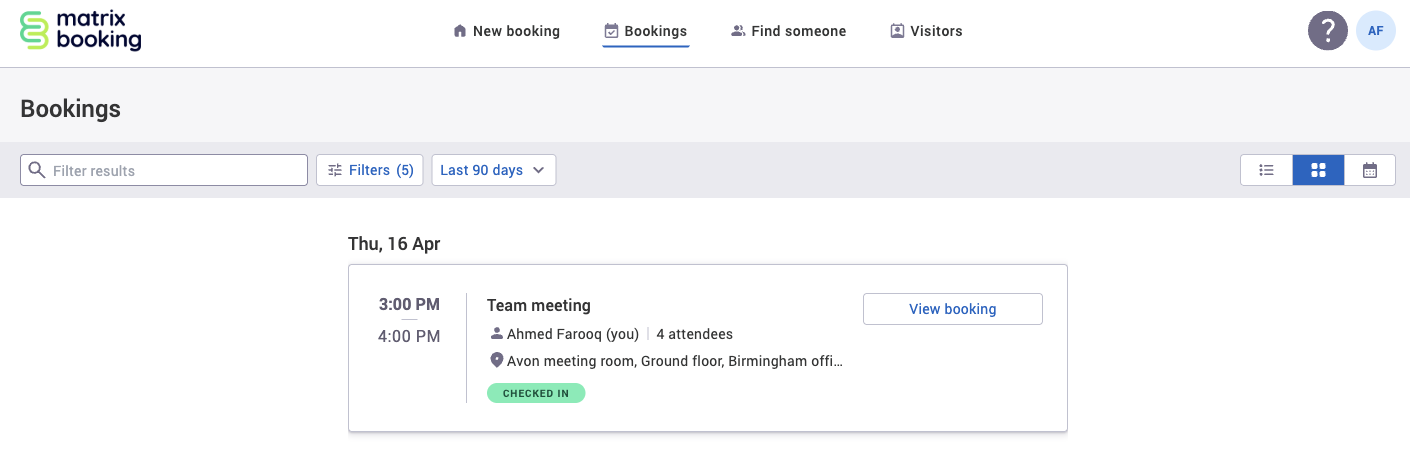The width and height of the screenshot is (1410, 449).
Task: Open the Find someone page
Action: [788, 31]
